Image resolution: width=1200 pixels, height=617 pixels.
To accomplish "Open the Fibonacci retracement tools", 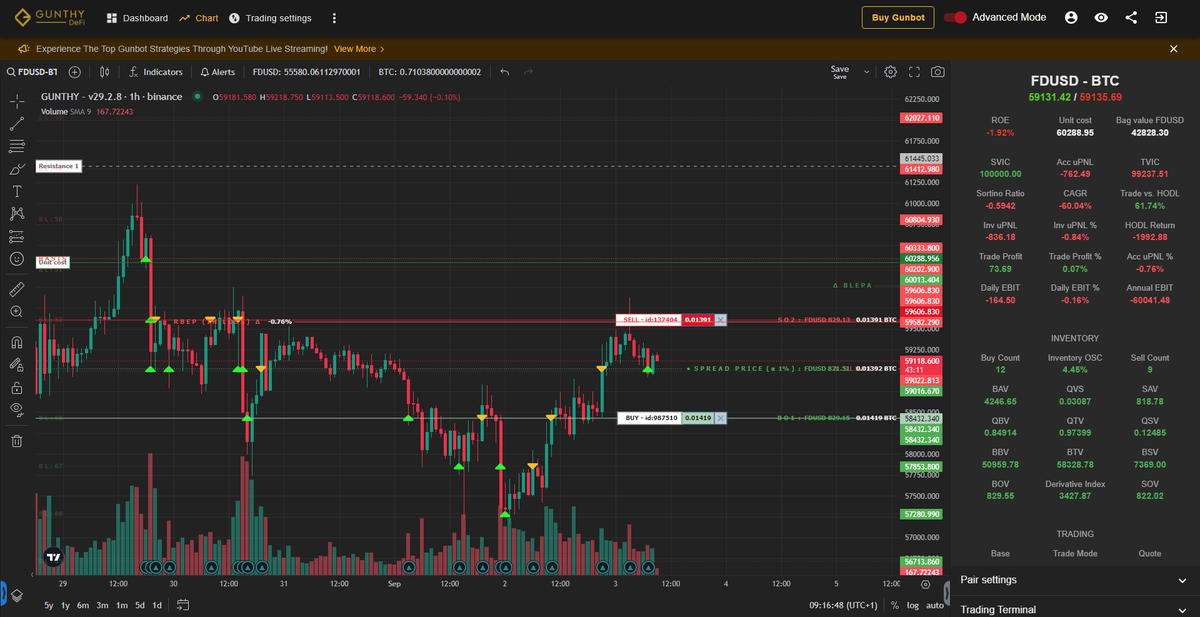I will coord(17,146).
